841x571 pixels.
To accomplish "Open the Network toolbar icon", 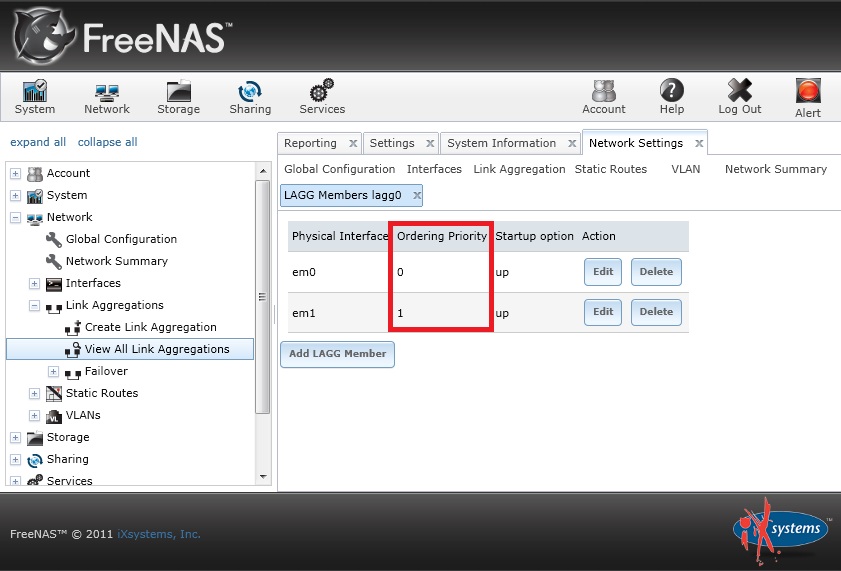I will pos(107,97).
